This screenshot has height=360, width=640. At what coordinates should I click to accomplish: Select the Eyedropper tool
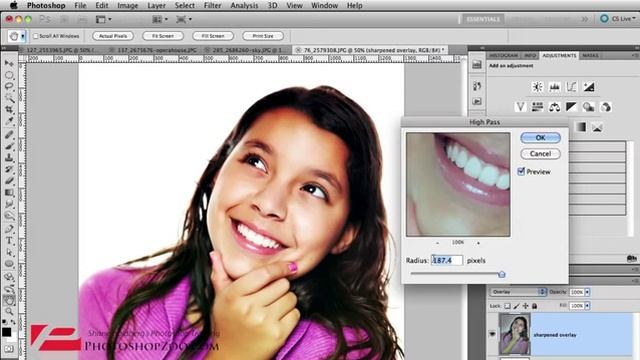(9, 121)
